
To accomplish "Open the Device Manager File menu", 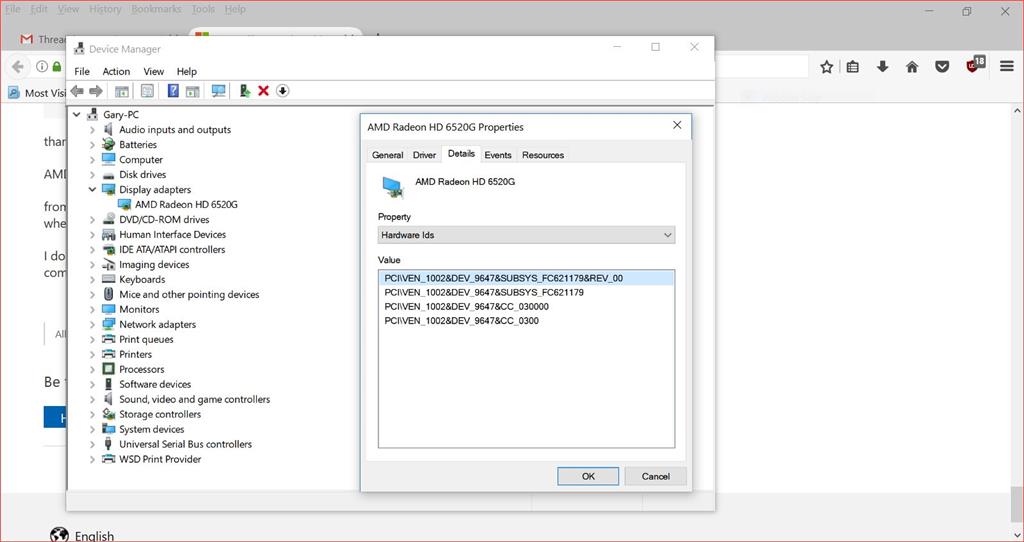I will pyautogui.click(x=82, y=71).
